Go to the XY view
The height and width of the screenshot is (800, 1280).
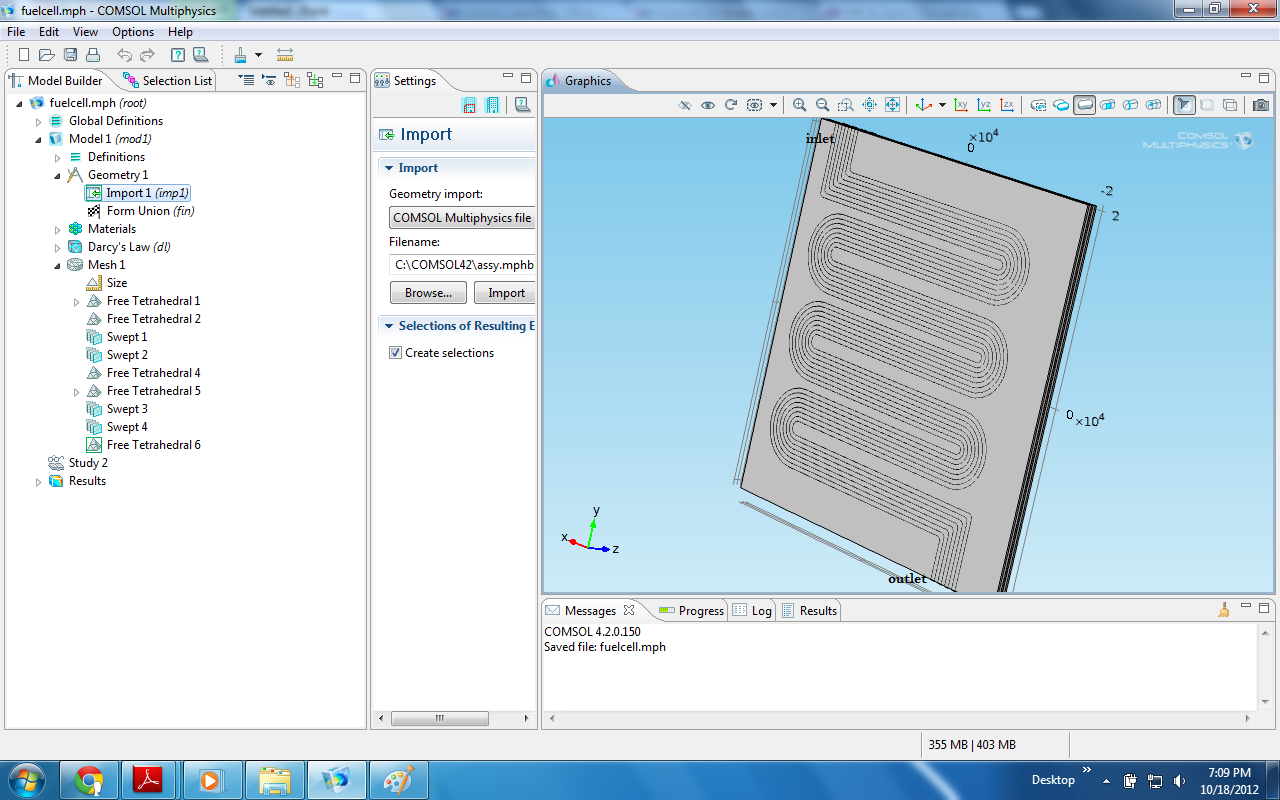coord(961,105)
